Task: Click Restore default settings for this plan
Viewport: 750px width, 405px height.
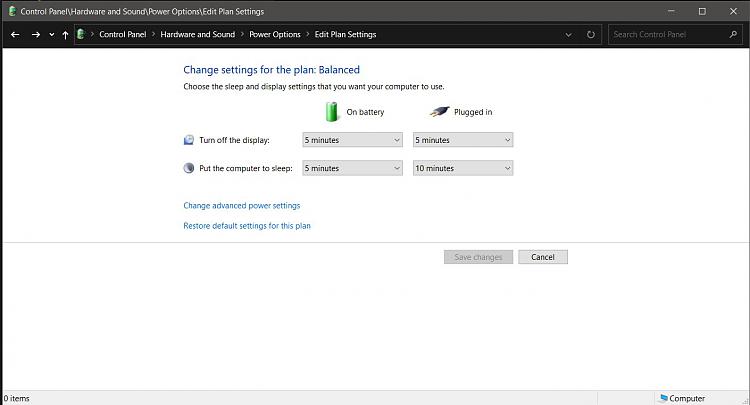Action: 247,226
